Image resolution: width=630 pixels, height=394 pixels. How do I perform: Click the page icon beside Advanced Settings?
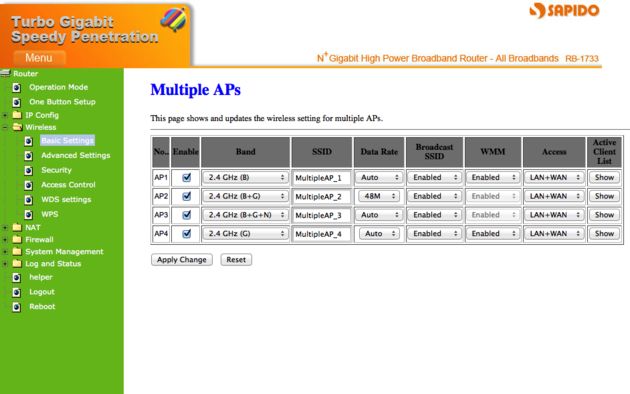[x=29, y=156]
